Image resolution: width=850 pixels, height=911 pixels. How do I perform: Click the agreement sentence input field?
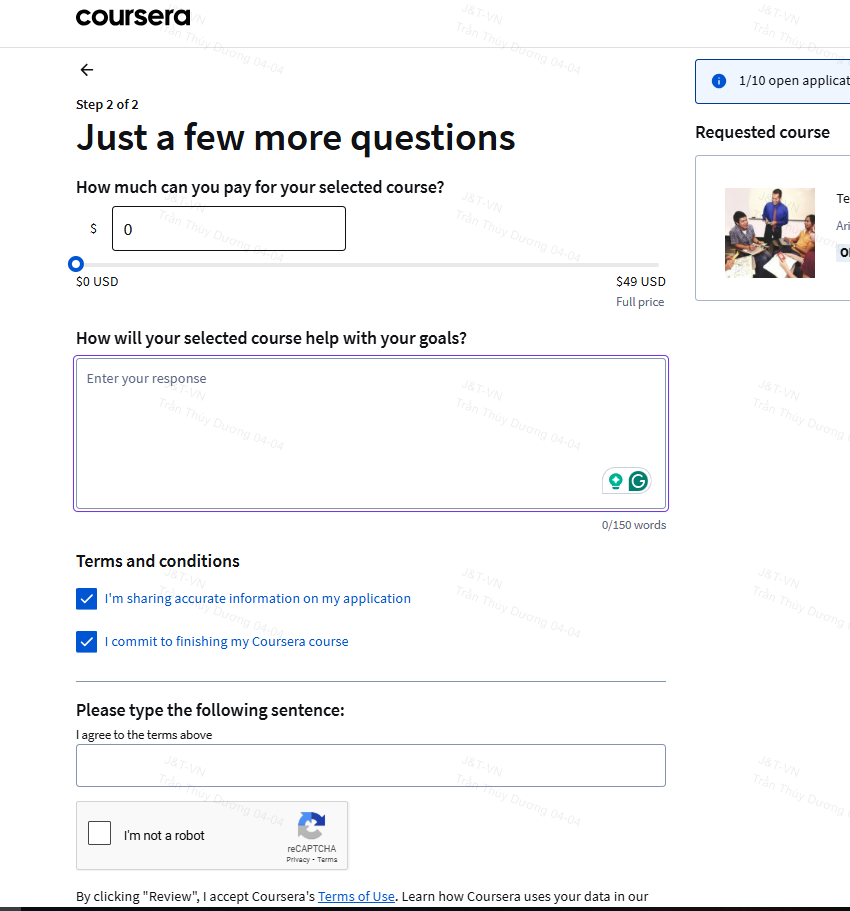click(371, 766)
